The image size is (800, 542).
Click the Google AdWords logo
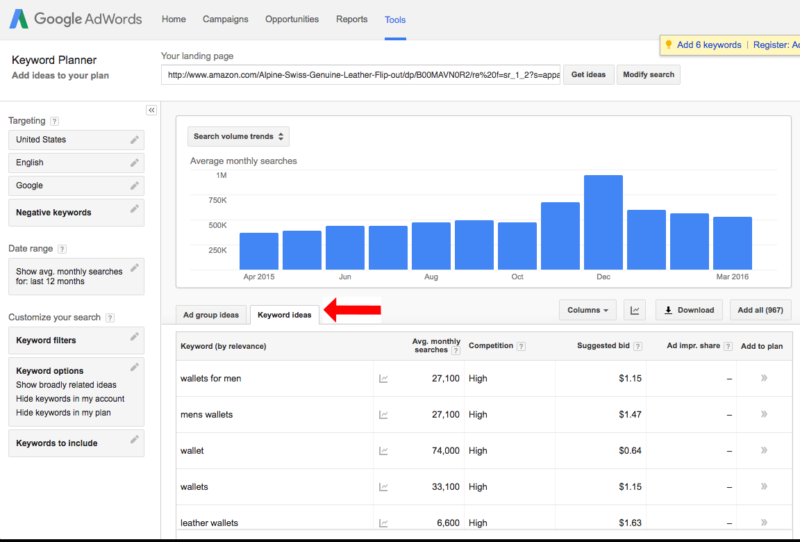pyautogui.click(x=76, y=19)
